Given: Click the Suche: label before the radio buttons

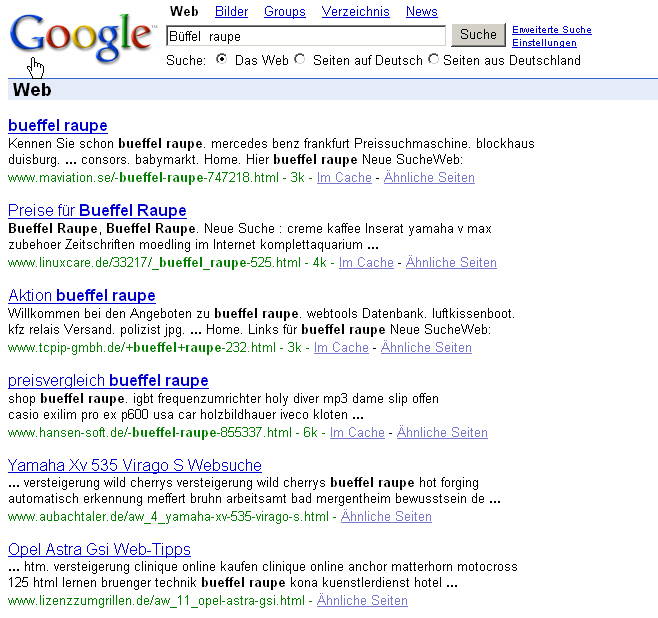Looking at the screenshot, I should (186, 60).
